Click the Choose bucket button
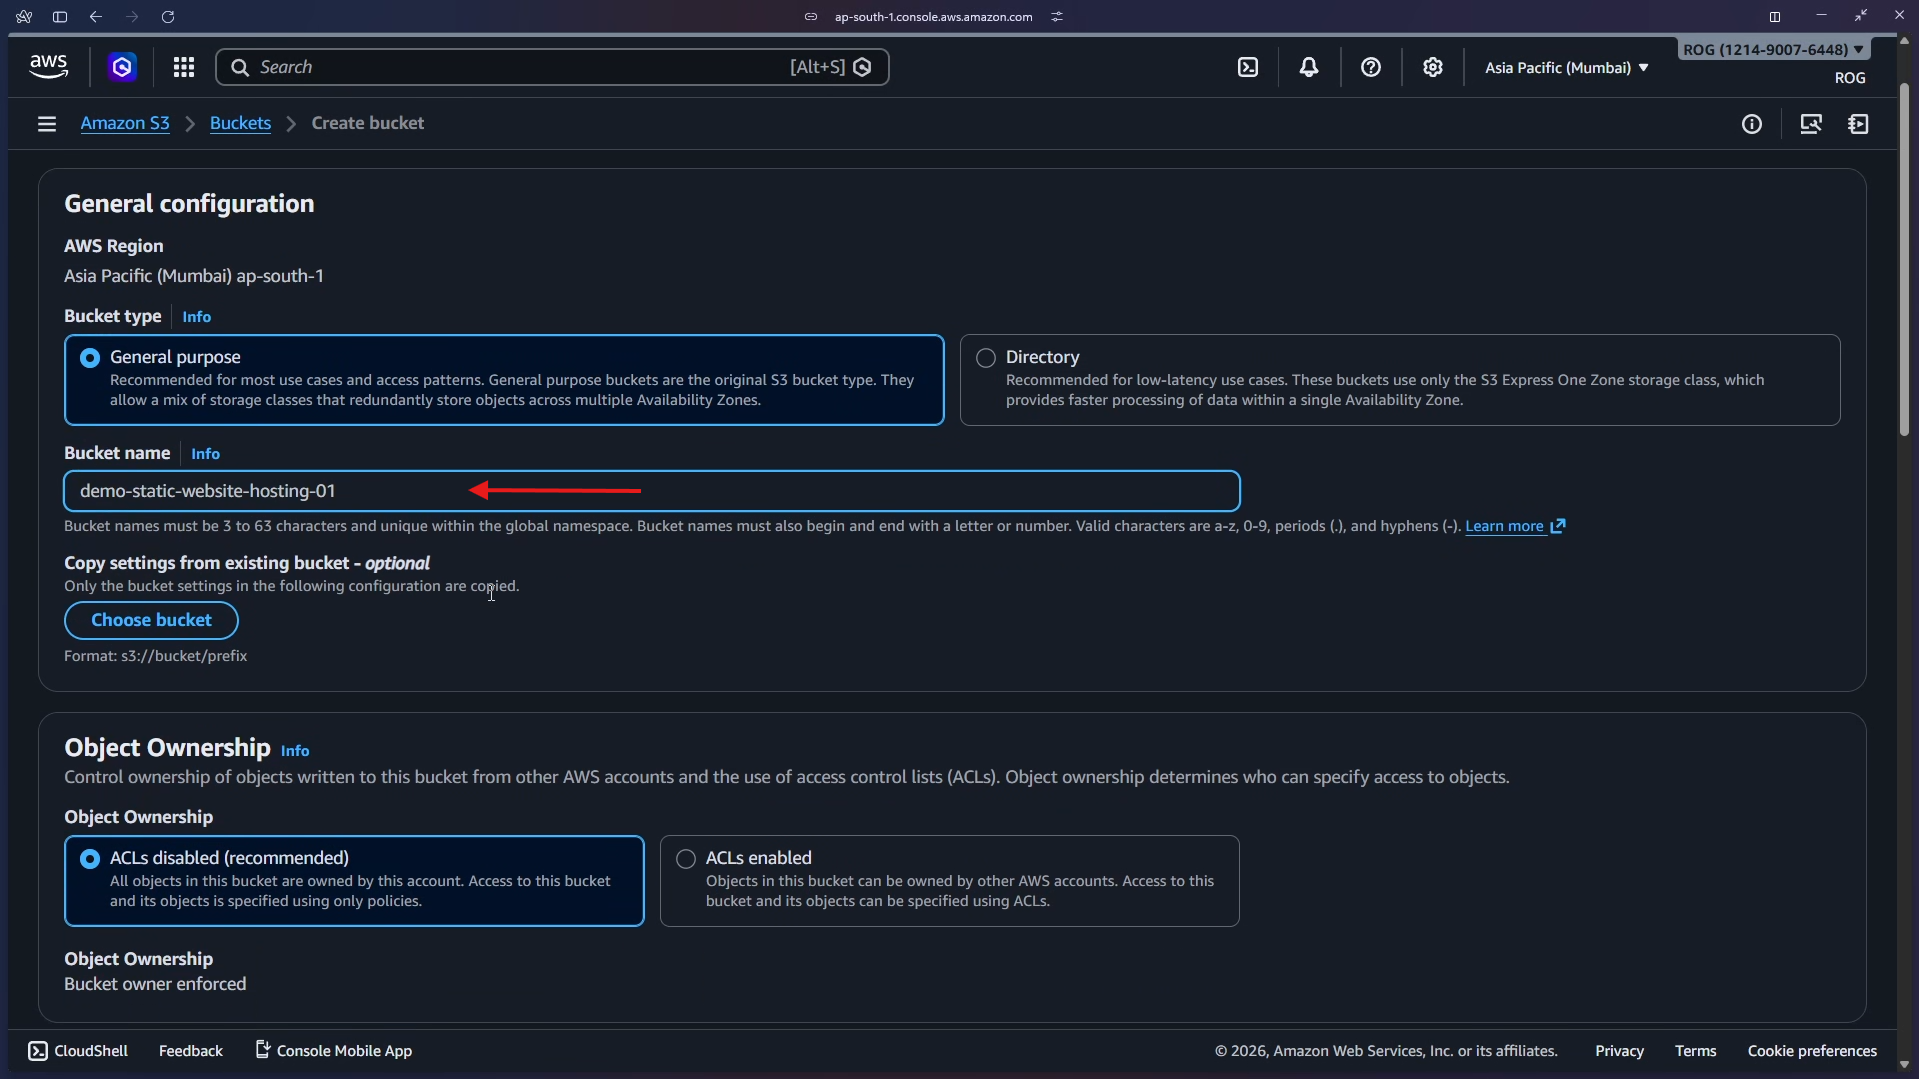This screenshot has width=1919, height=1079. pos(151,620)
